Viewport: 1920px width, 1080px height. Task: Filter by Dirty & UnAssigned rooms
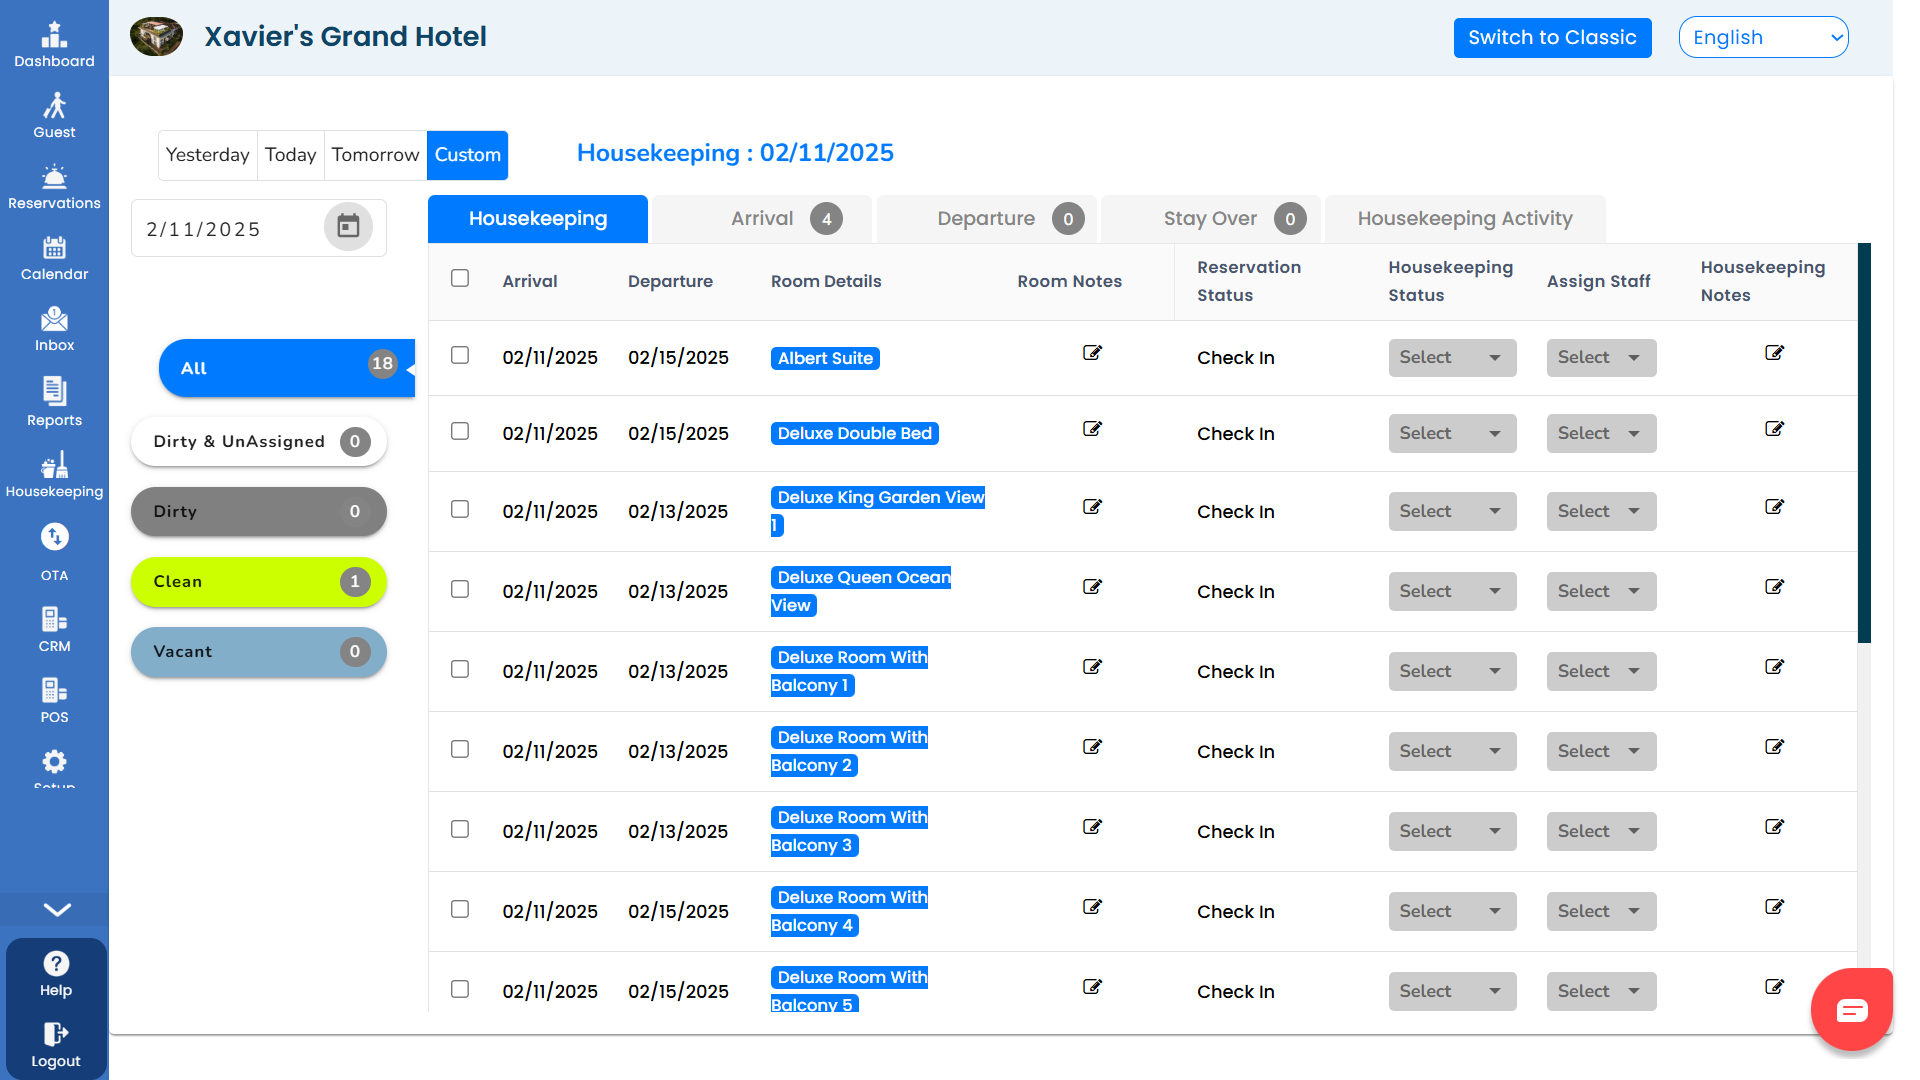point(259,442)
